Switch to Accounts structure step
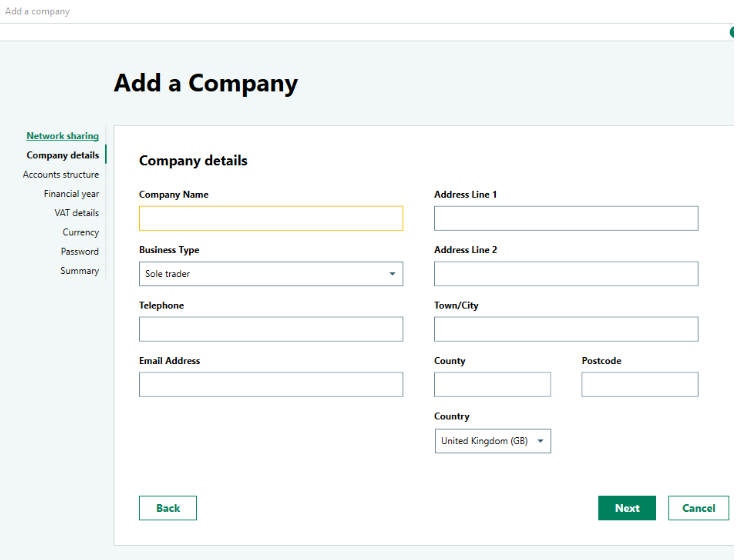The width and height of the screenshot is (736, 560). pyautogui.click(x=61, y=175)
